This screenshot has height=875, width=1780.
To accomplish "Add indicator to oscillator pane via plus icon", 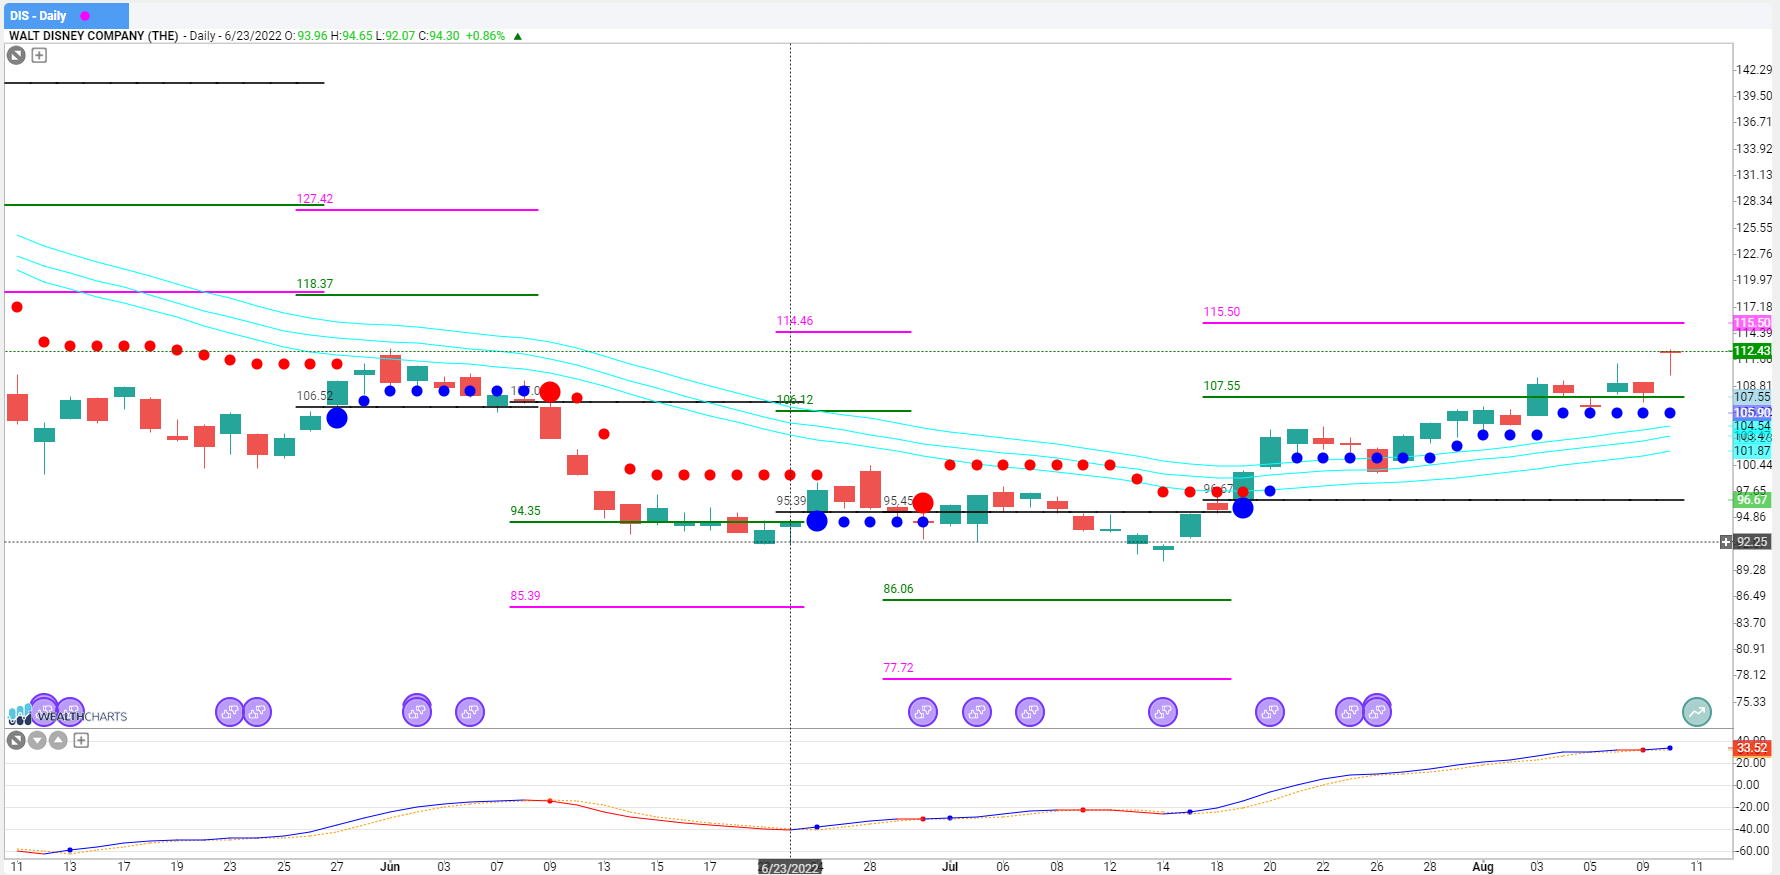I will pyautogui.click(x=81, y=740).
